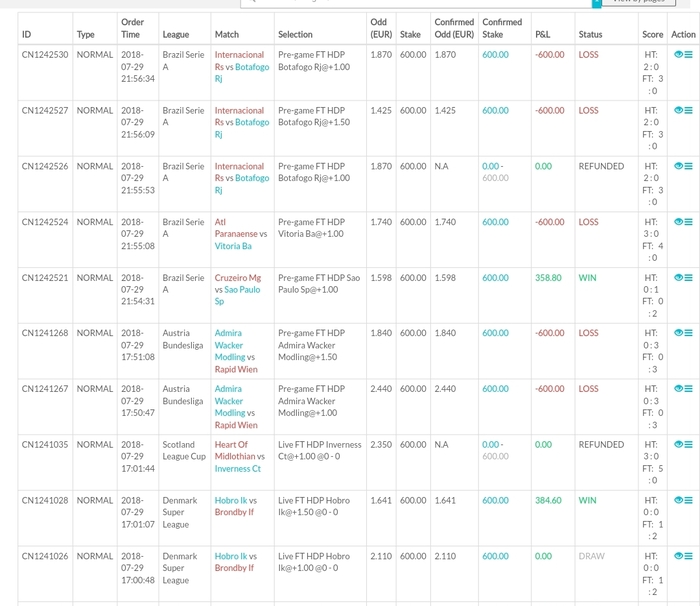700x606 pixels.
Task: Click the Selection column header
Action: [295, 34]
